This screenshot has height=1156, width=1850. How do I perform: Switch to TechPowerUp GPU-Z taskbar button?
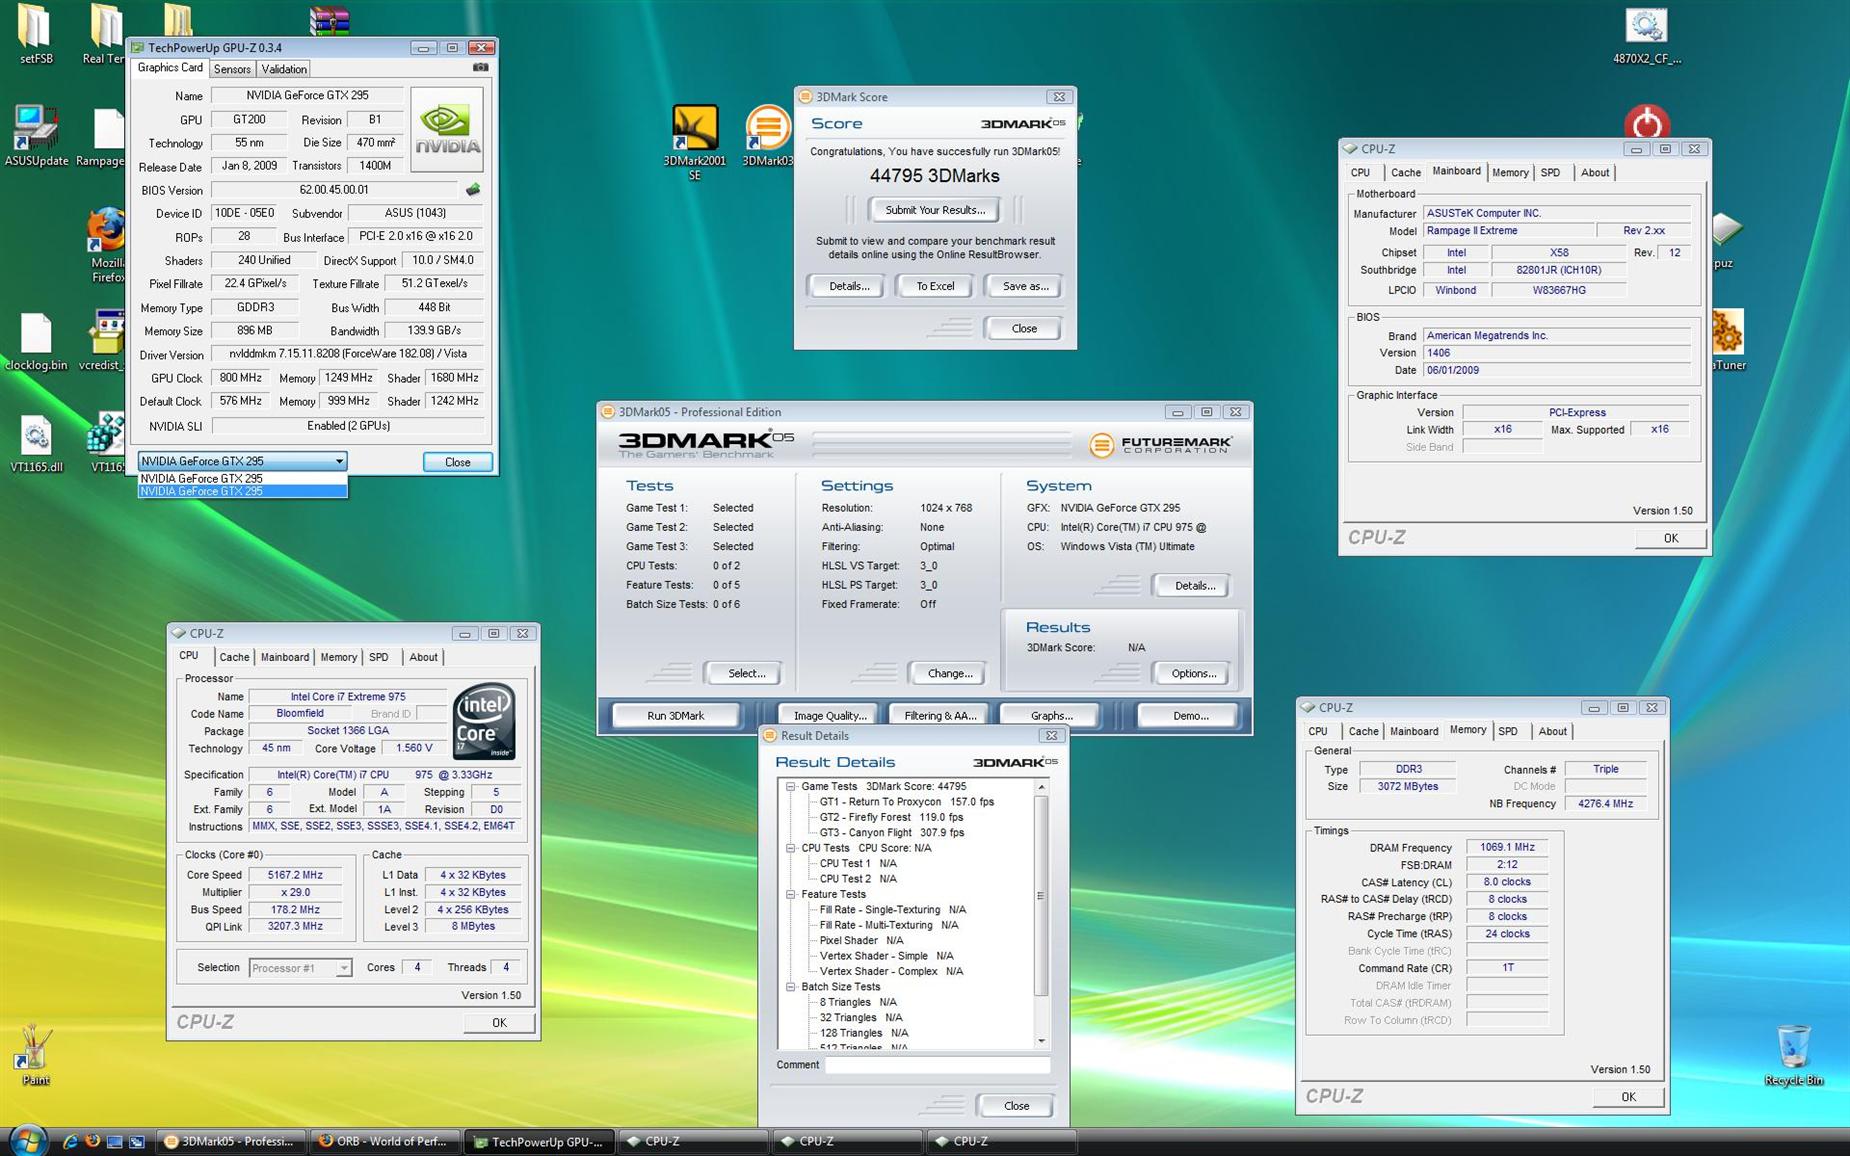pos(540,1141)
